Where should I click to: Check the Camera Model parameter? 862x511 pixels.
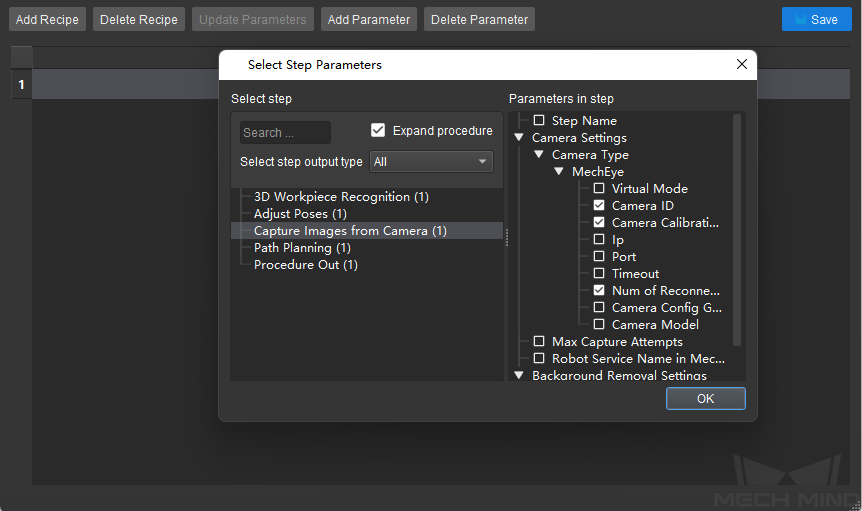pyautogui.click(x=599, y=325)
